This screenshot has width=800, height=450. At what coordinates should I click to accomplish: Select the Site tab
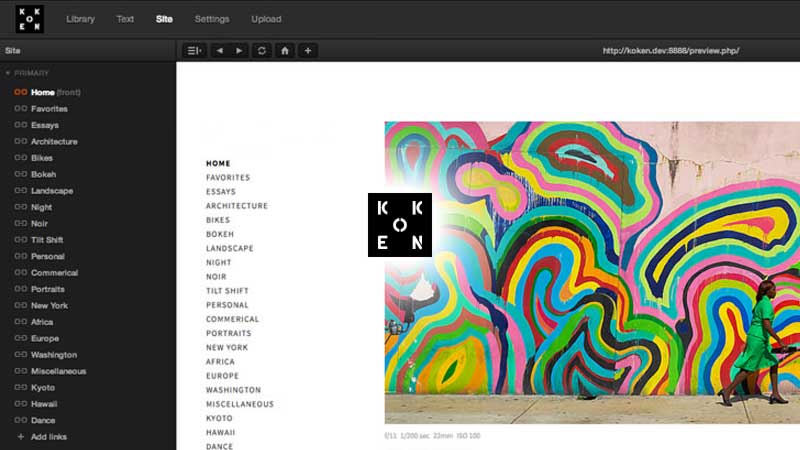[164, 19]
